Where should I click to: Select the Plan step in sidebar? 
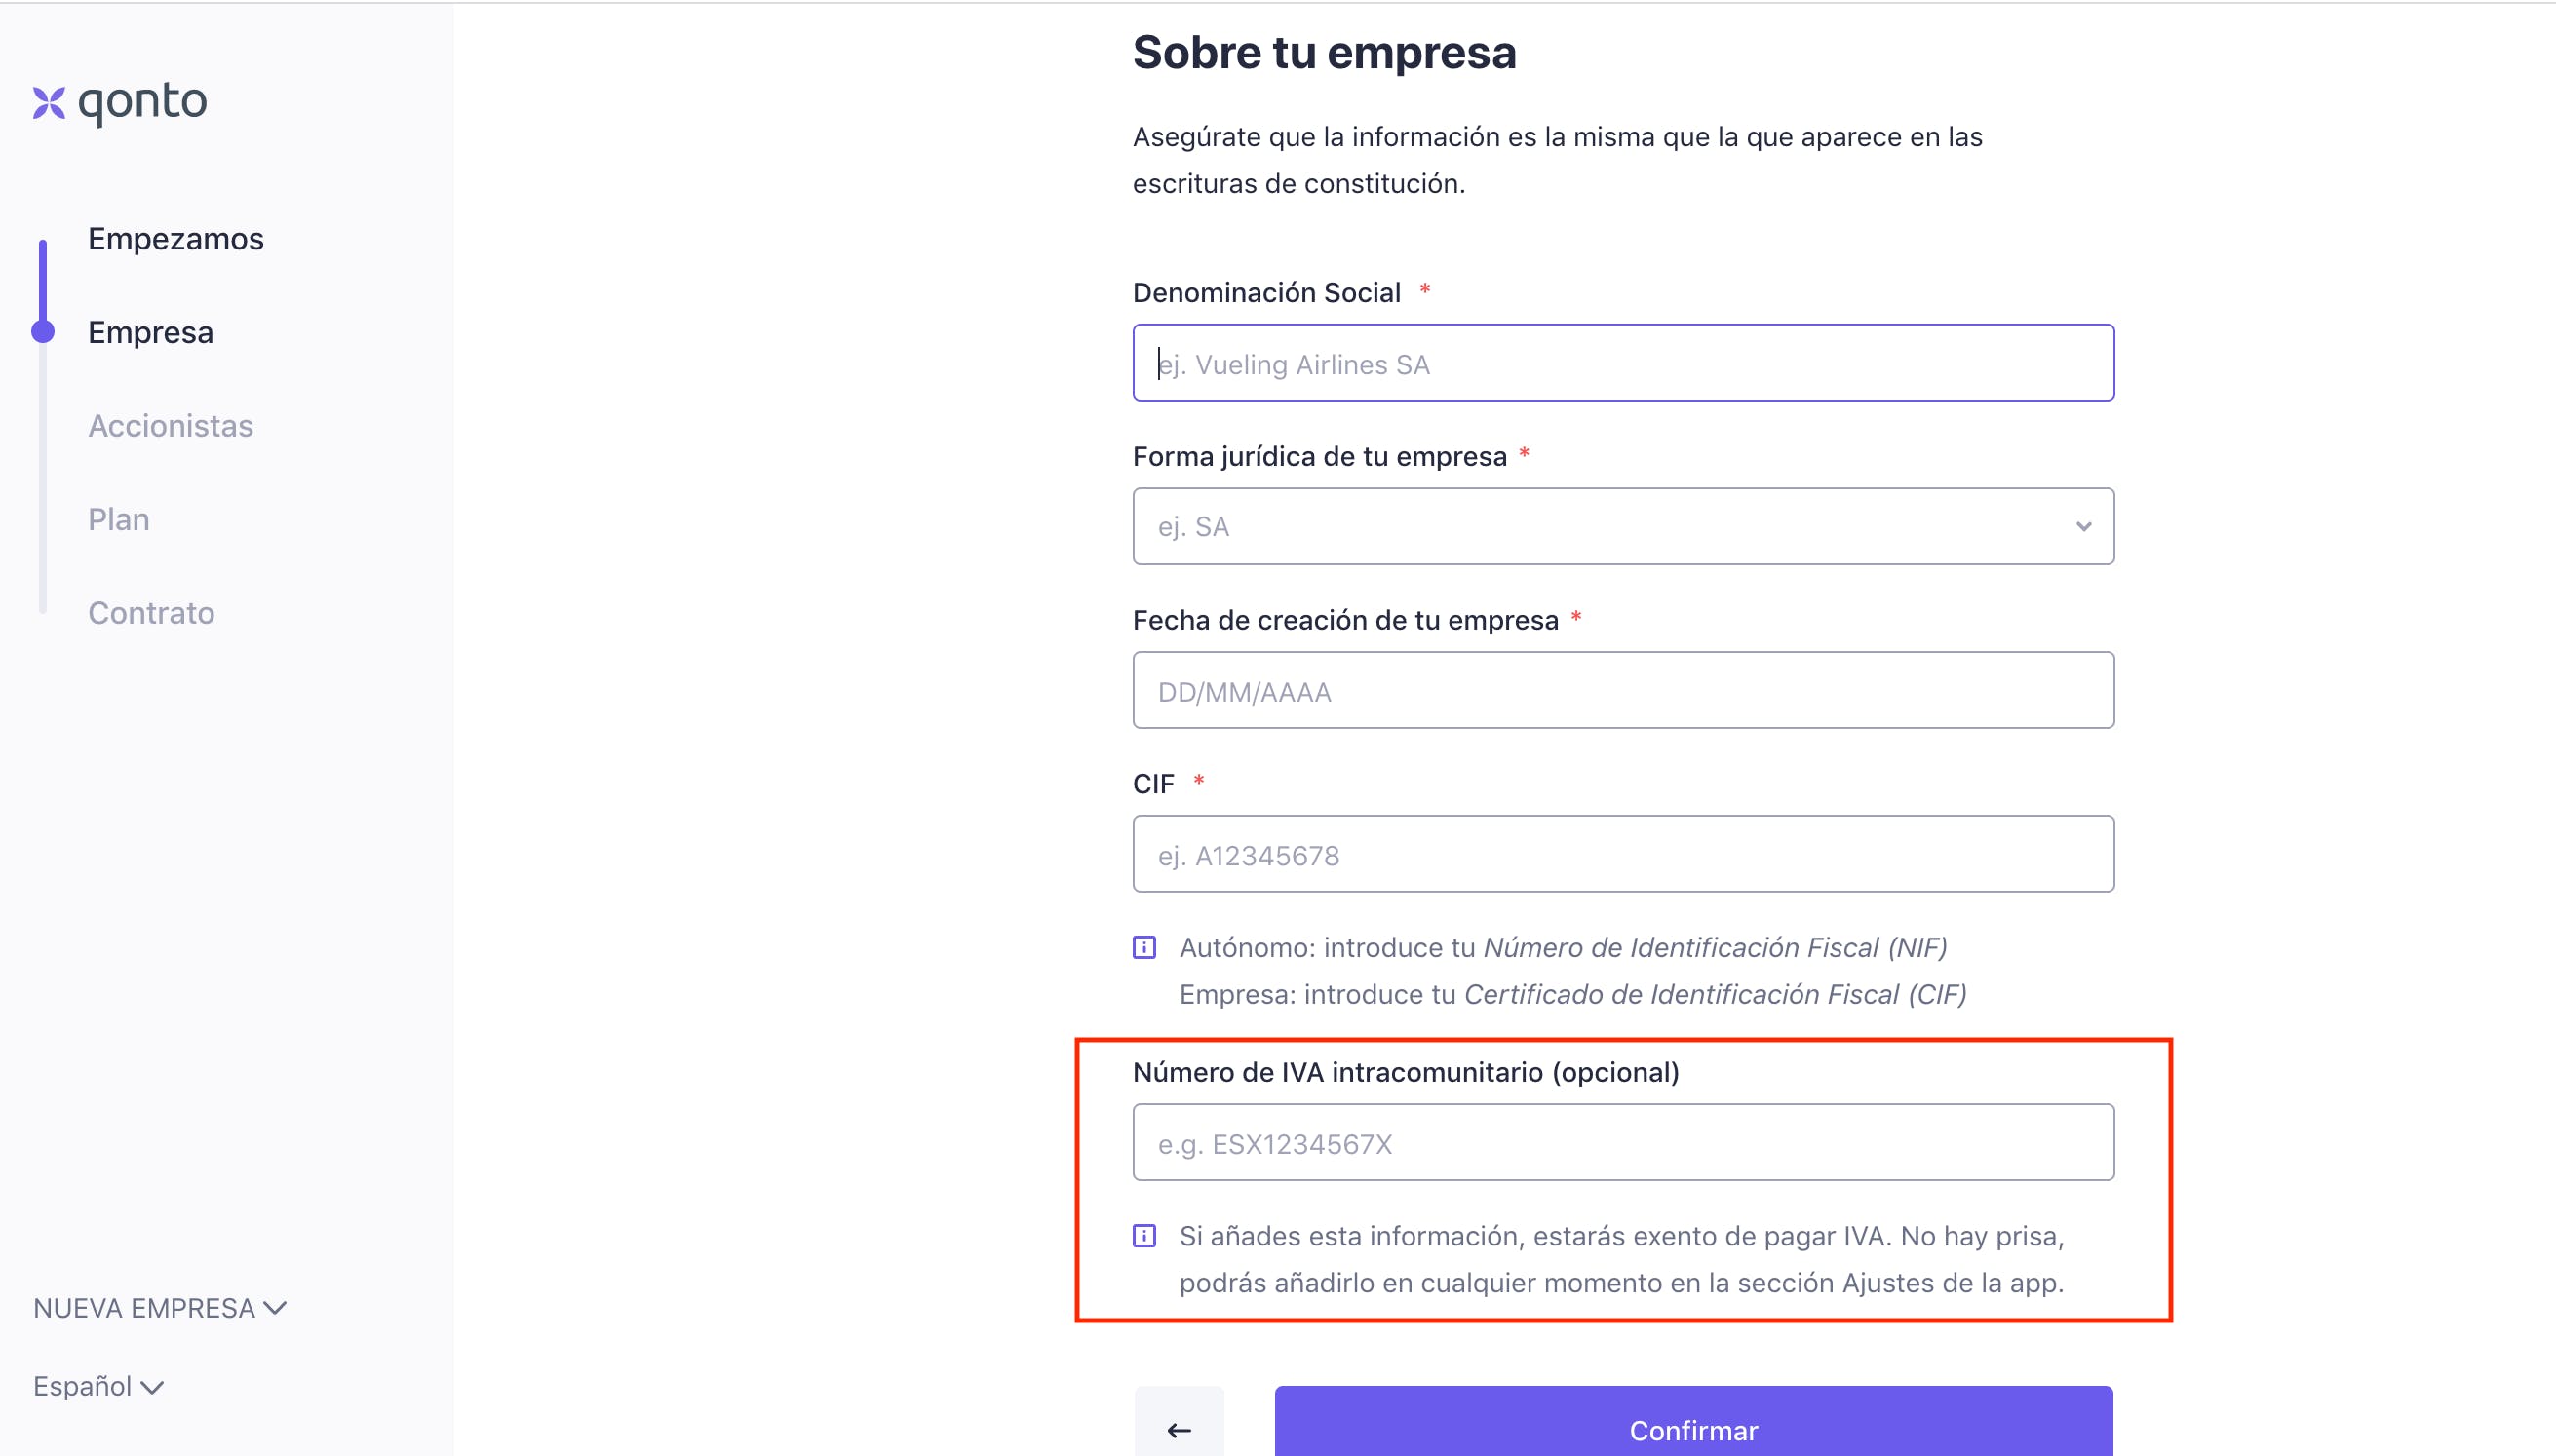119,519
